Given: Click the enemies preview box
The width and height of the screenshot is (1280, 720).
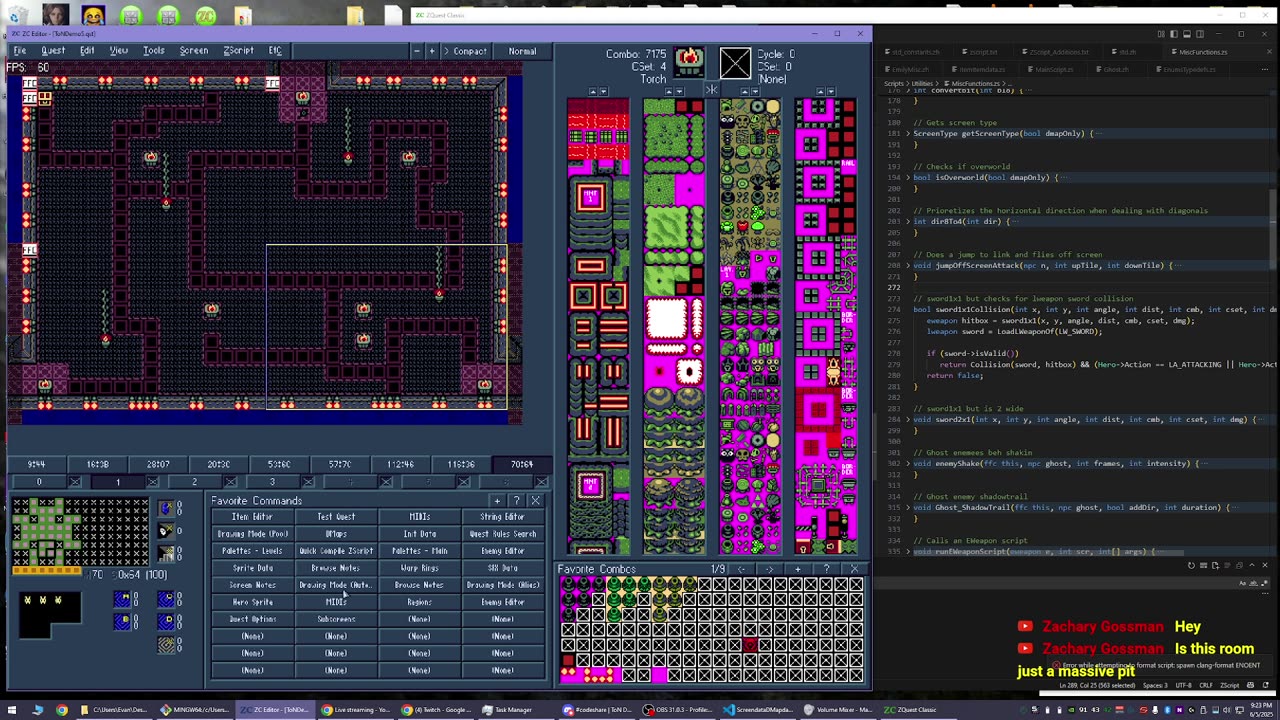Looking at the screenshot, I should [x=50, y=615].
